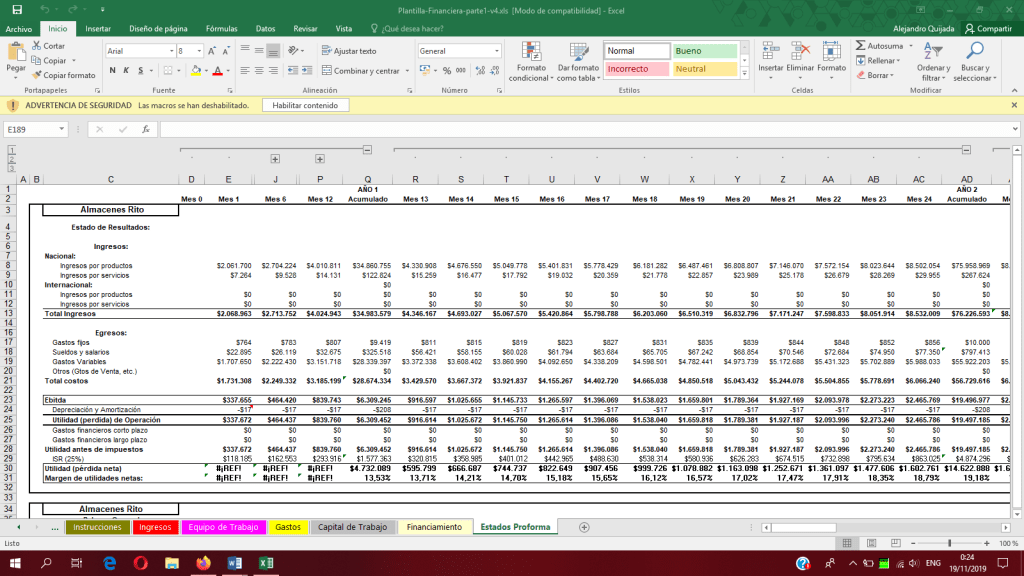Open Ordenar y filtrar tool
Image resolution: width=1024 pixels, height=576 pixels.
pos(933,52)
